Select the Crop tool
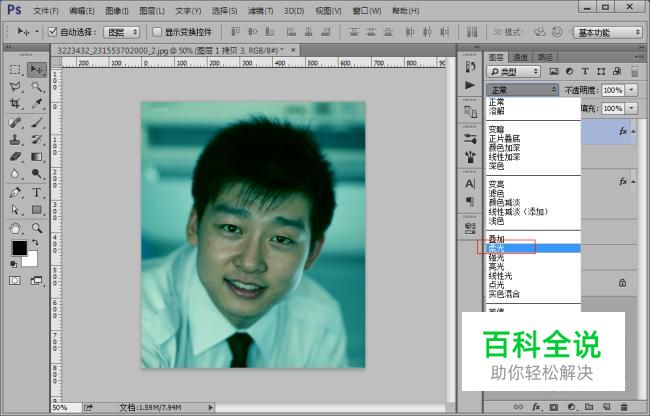Image resolution: width=650 pixels, height=416 pixels. click(x=15, y=104)
